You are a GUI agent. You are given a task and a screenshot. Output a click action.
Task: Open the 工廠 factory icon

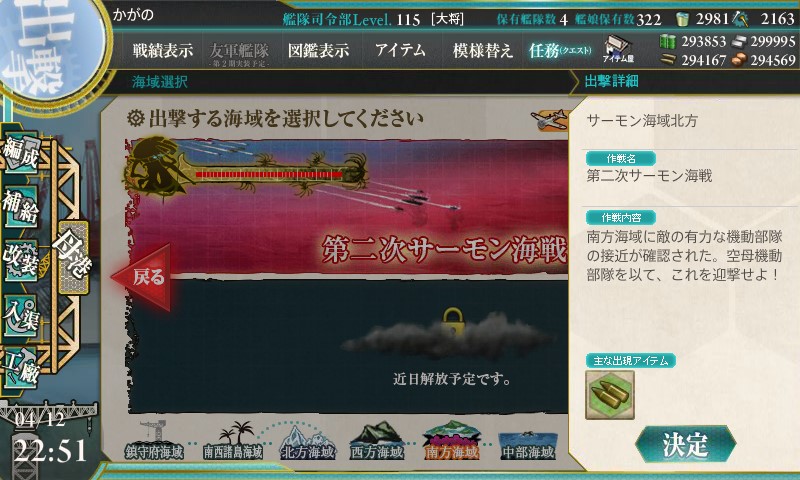21,368
